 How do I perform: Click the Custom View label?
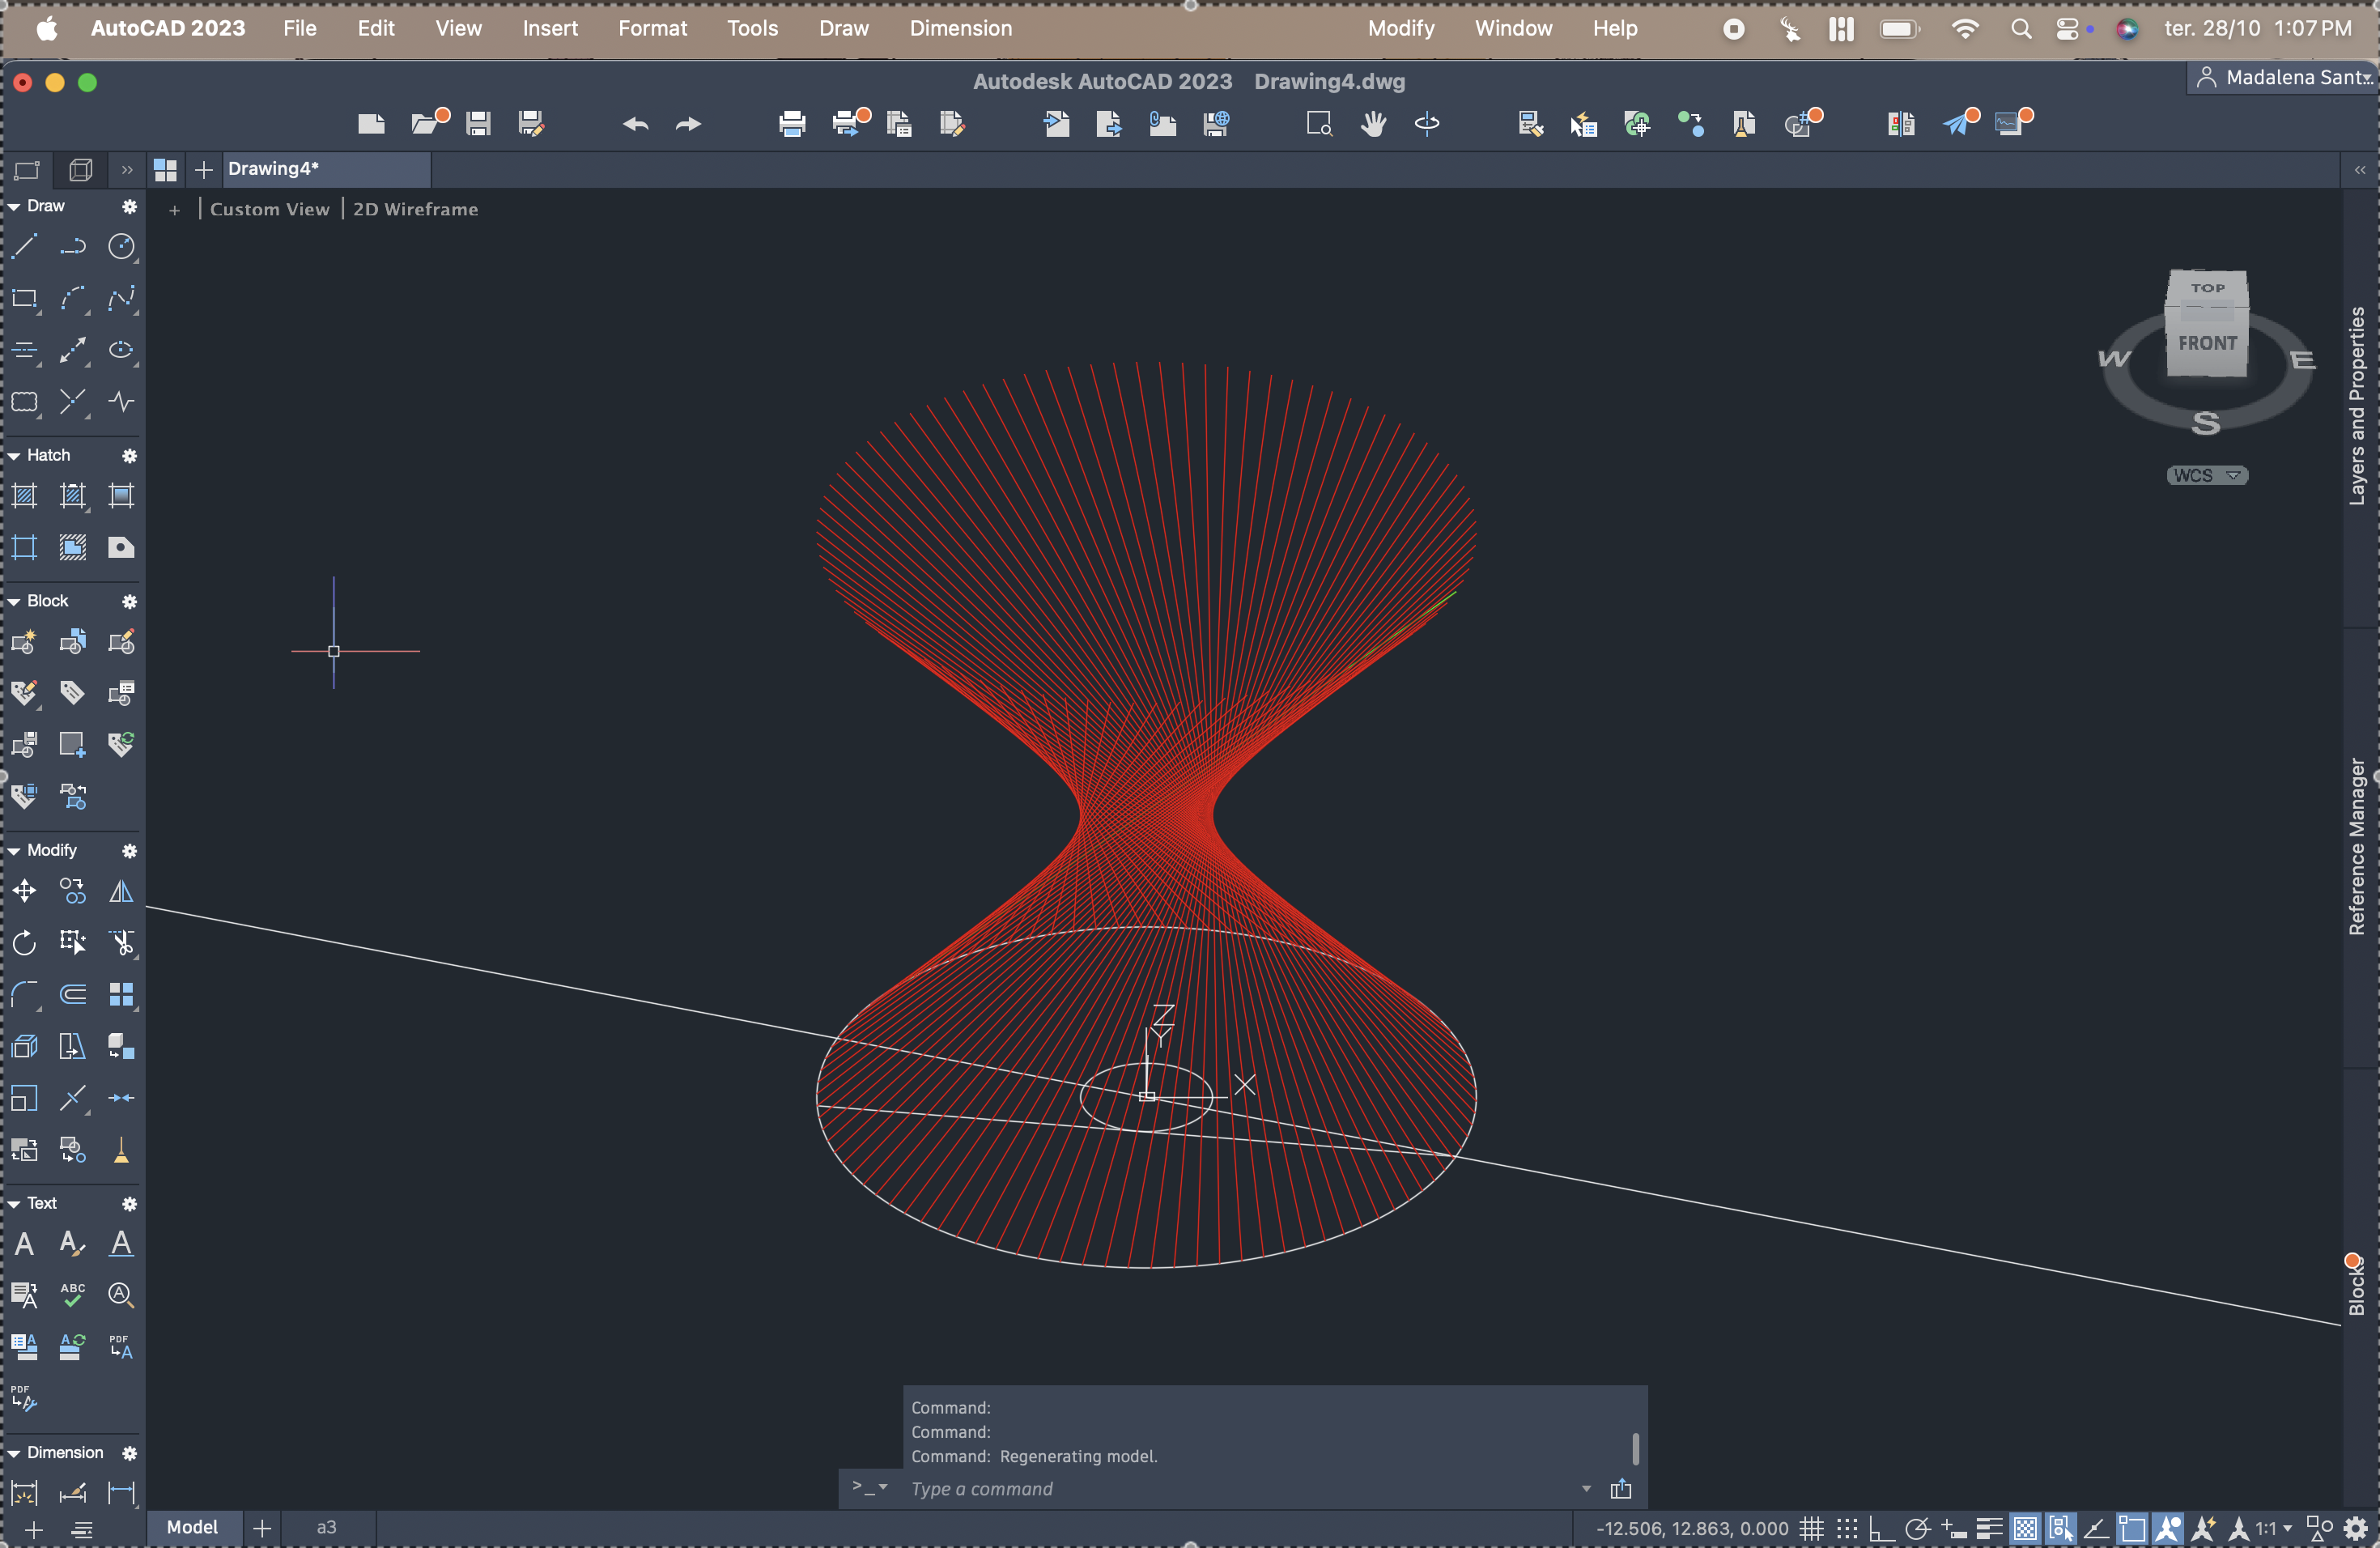pos(269,209)
